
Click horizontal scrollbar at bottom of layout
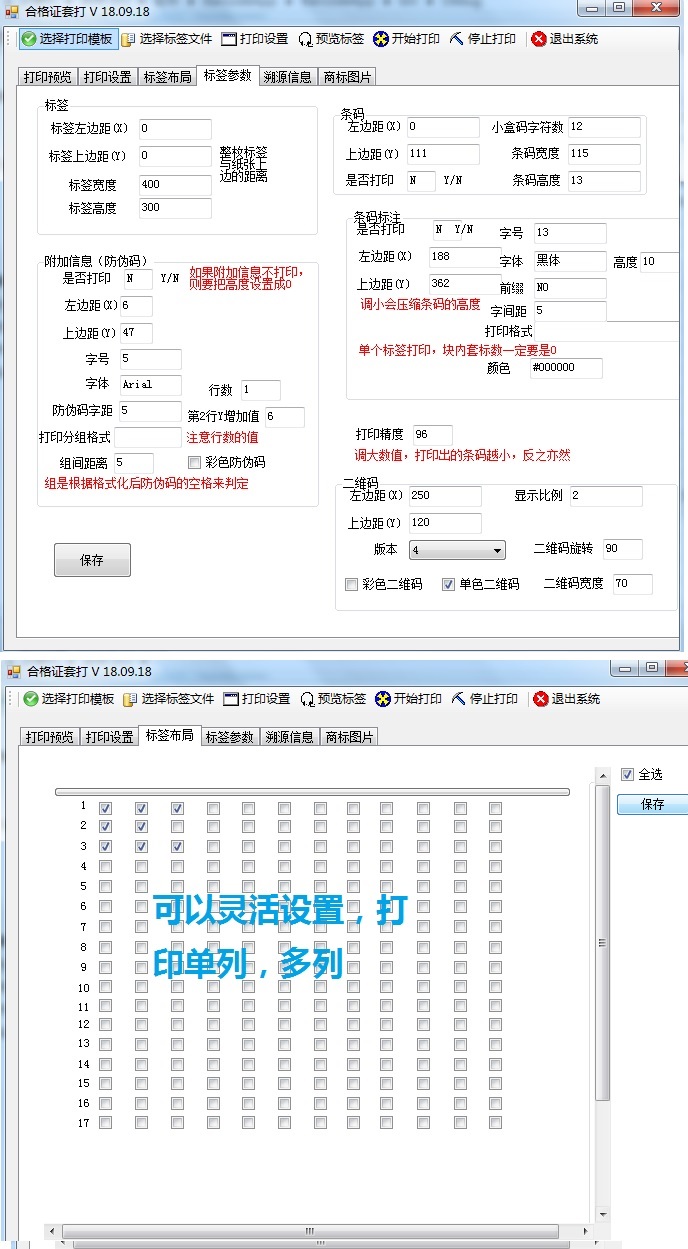coord(310,1231)
